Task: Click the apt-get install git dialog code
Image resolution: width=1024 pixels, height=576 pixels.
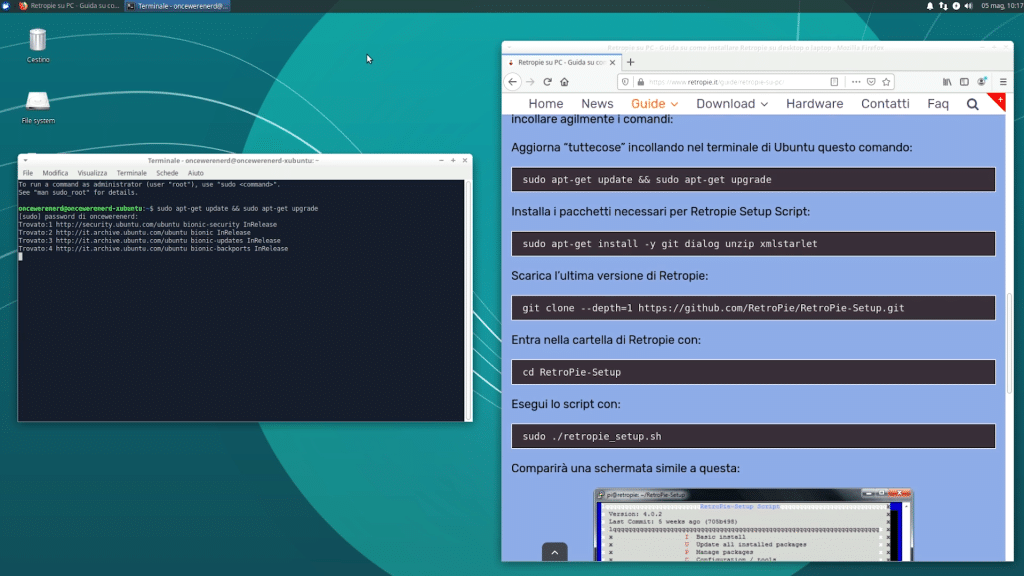Action: (x=753, y=244)
